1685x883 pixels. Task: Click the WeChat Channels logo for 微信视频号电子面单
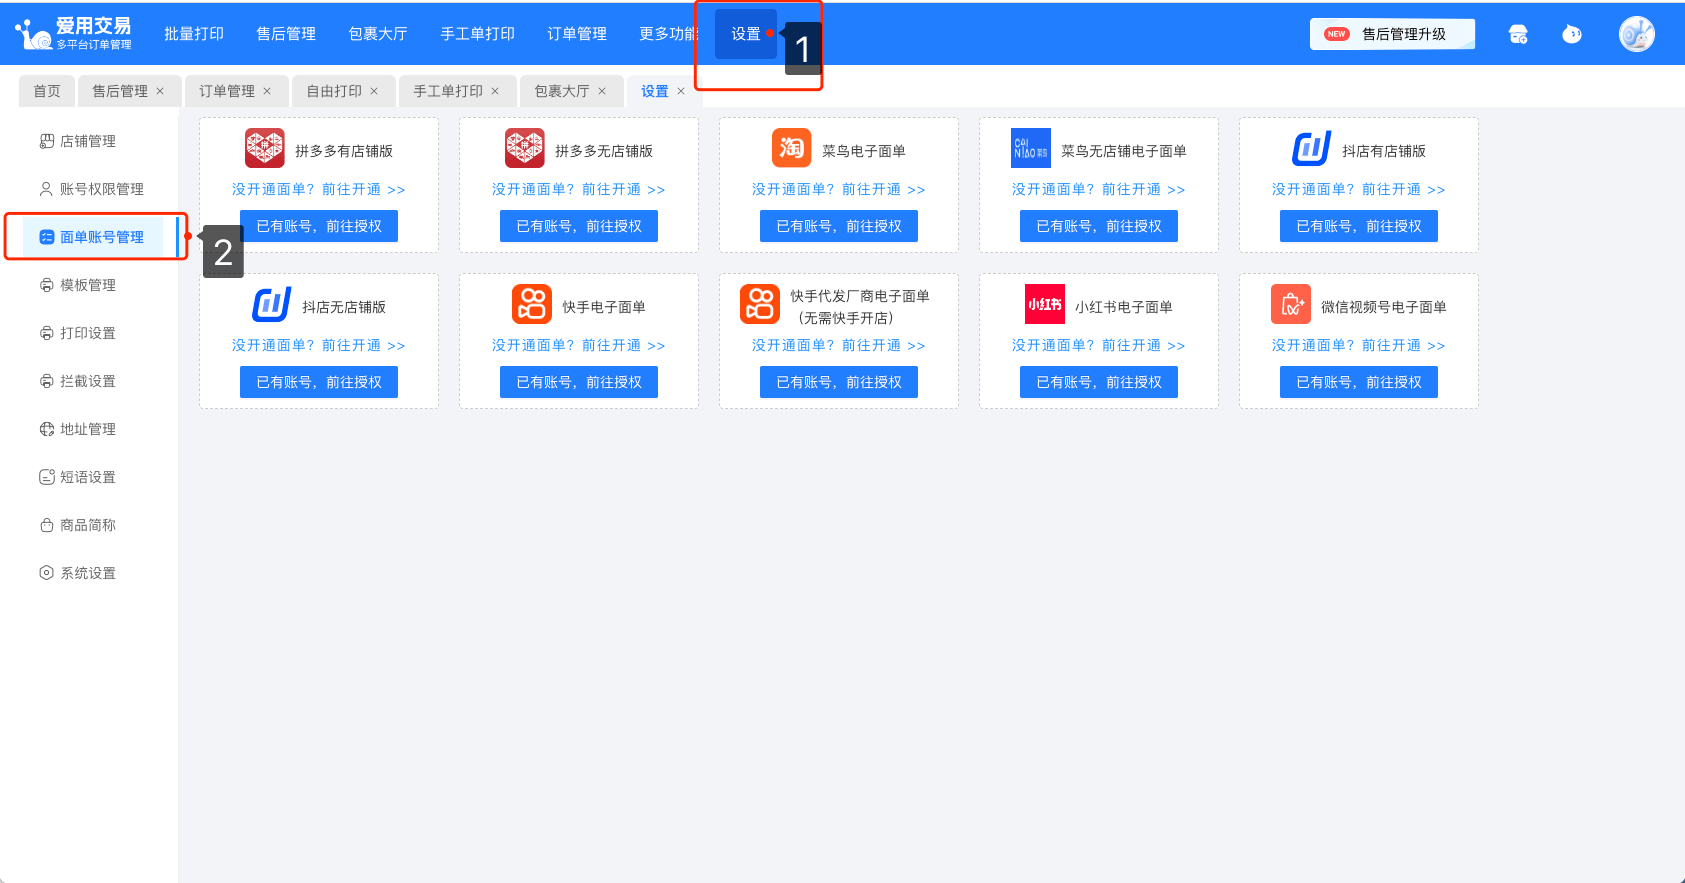tap(1290, 304)
